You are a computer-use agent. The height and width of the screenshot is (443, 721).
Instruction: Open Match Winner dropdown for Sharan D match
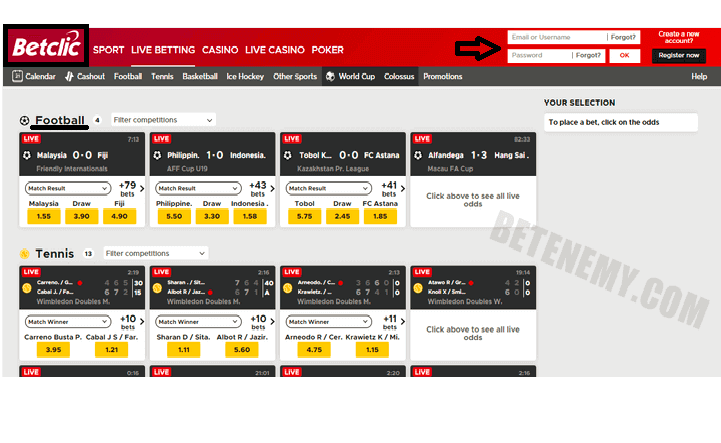pyautogui.click(x=198, y=322)
